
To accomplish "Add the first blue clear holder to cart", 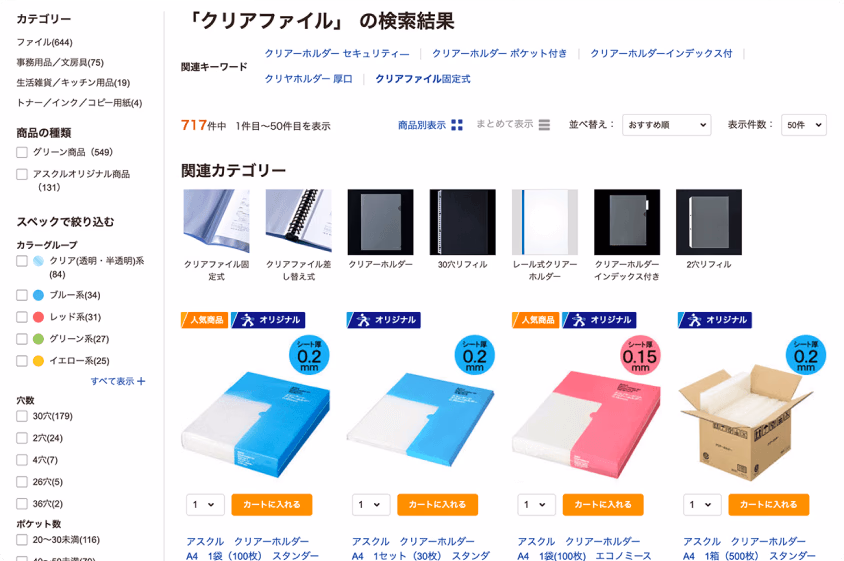I will (272, 504).
